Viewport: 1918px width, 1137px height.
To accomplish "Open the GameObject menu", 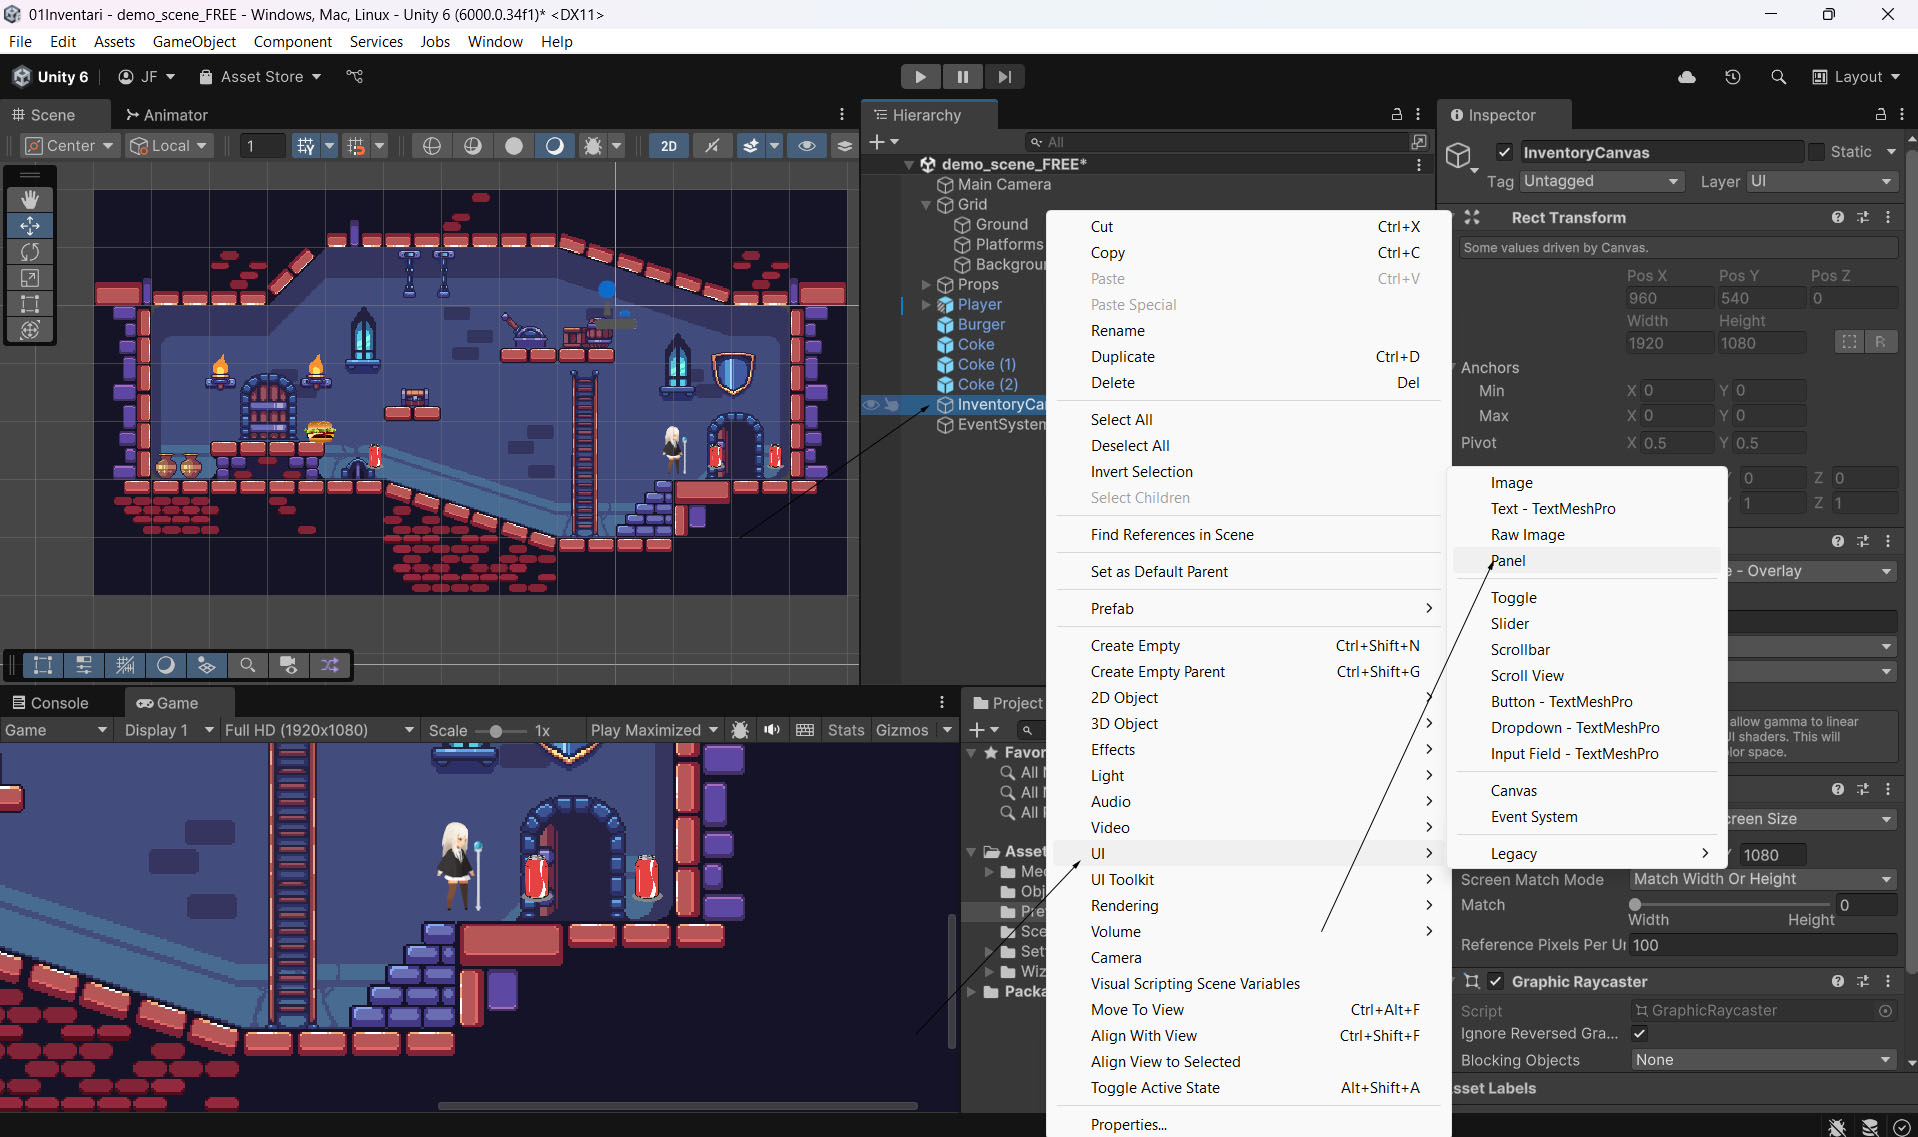I will pos(194,41).
